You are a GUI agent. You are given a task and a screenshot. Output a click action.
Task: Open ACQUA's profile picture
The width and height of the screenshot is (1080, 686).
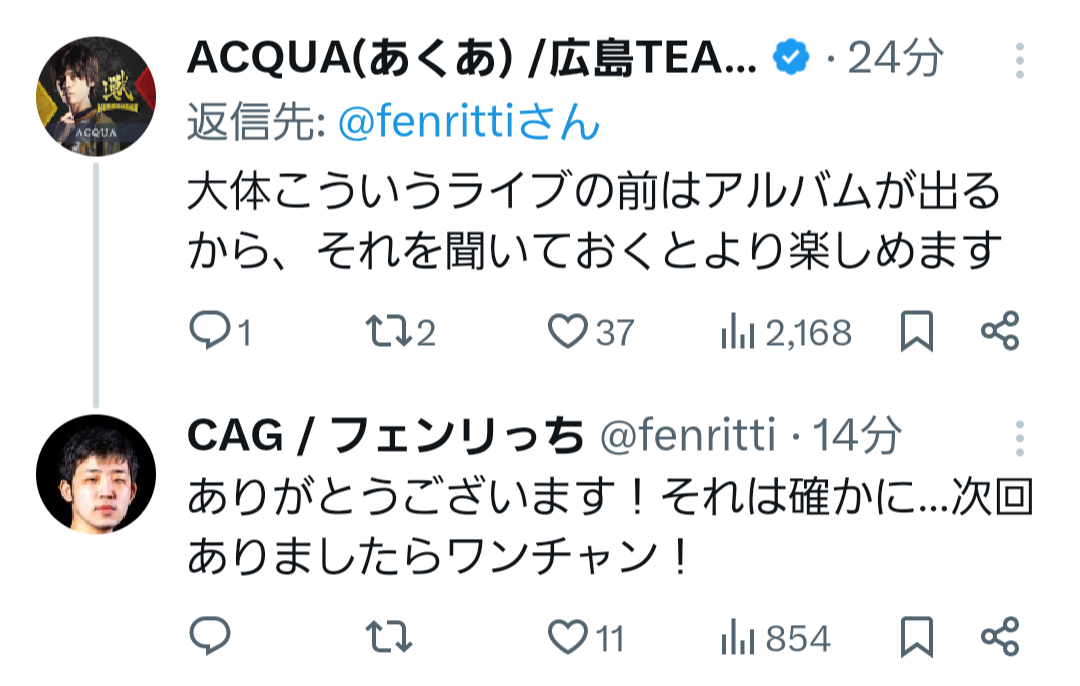(x=97, y=96)
